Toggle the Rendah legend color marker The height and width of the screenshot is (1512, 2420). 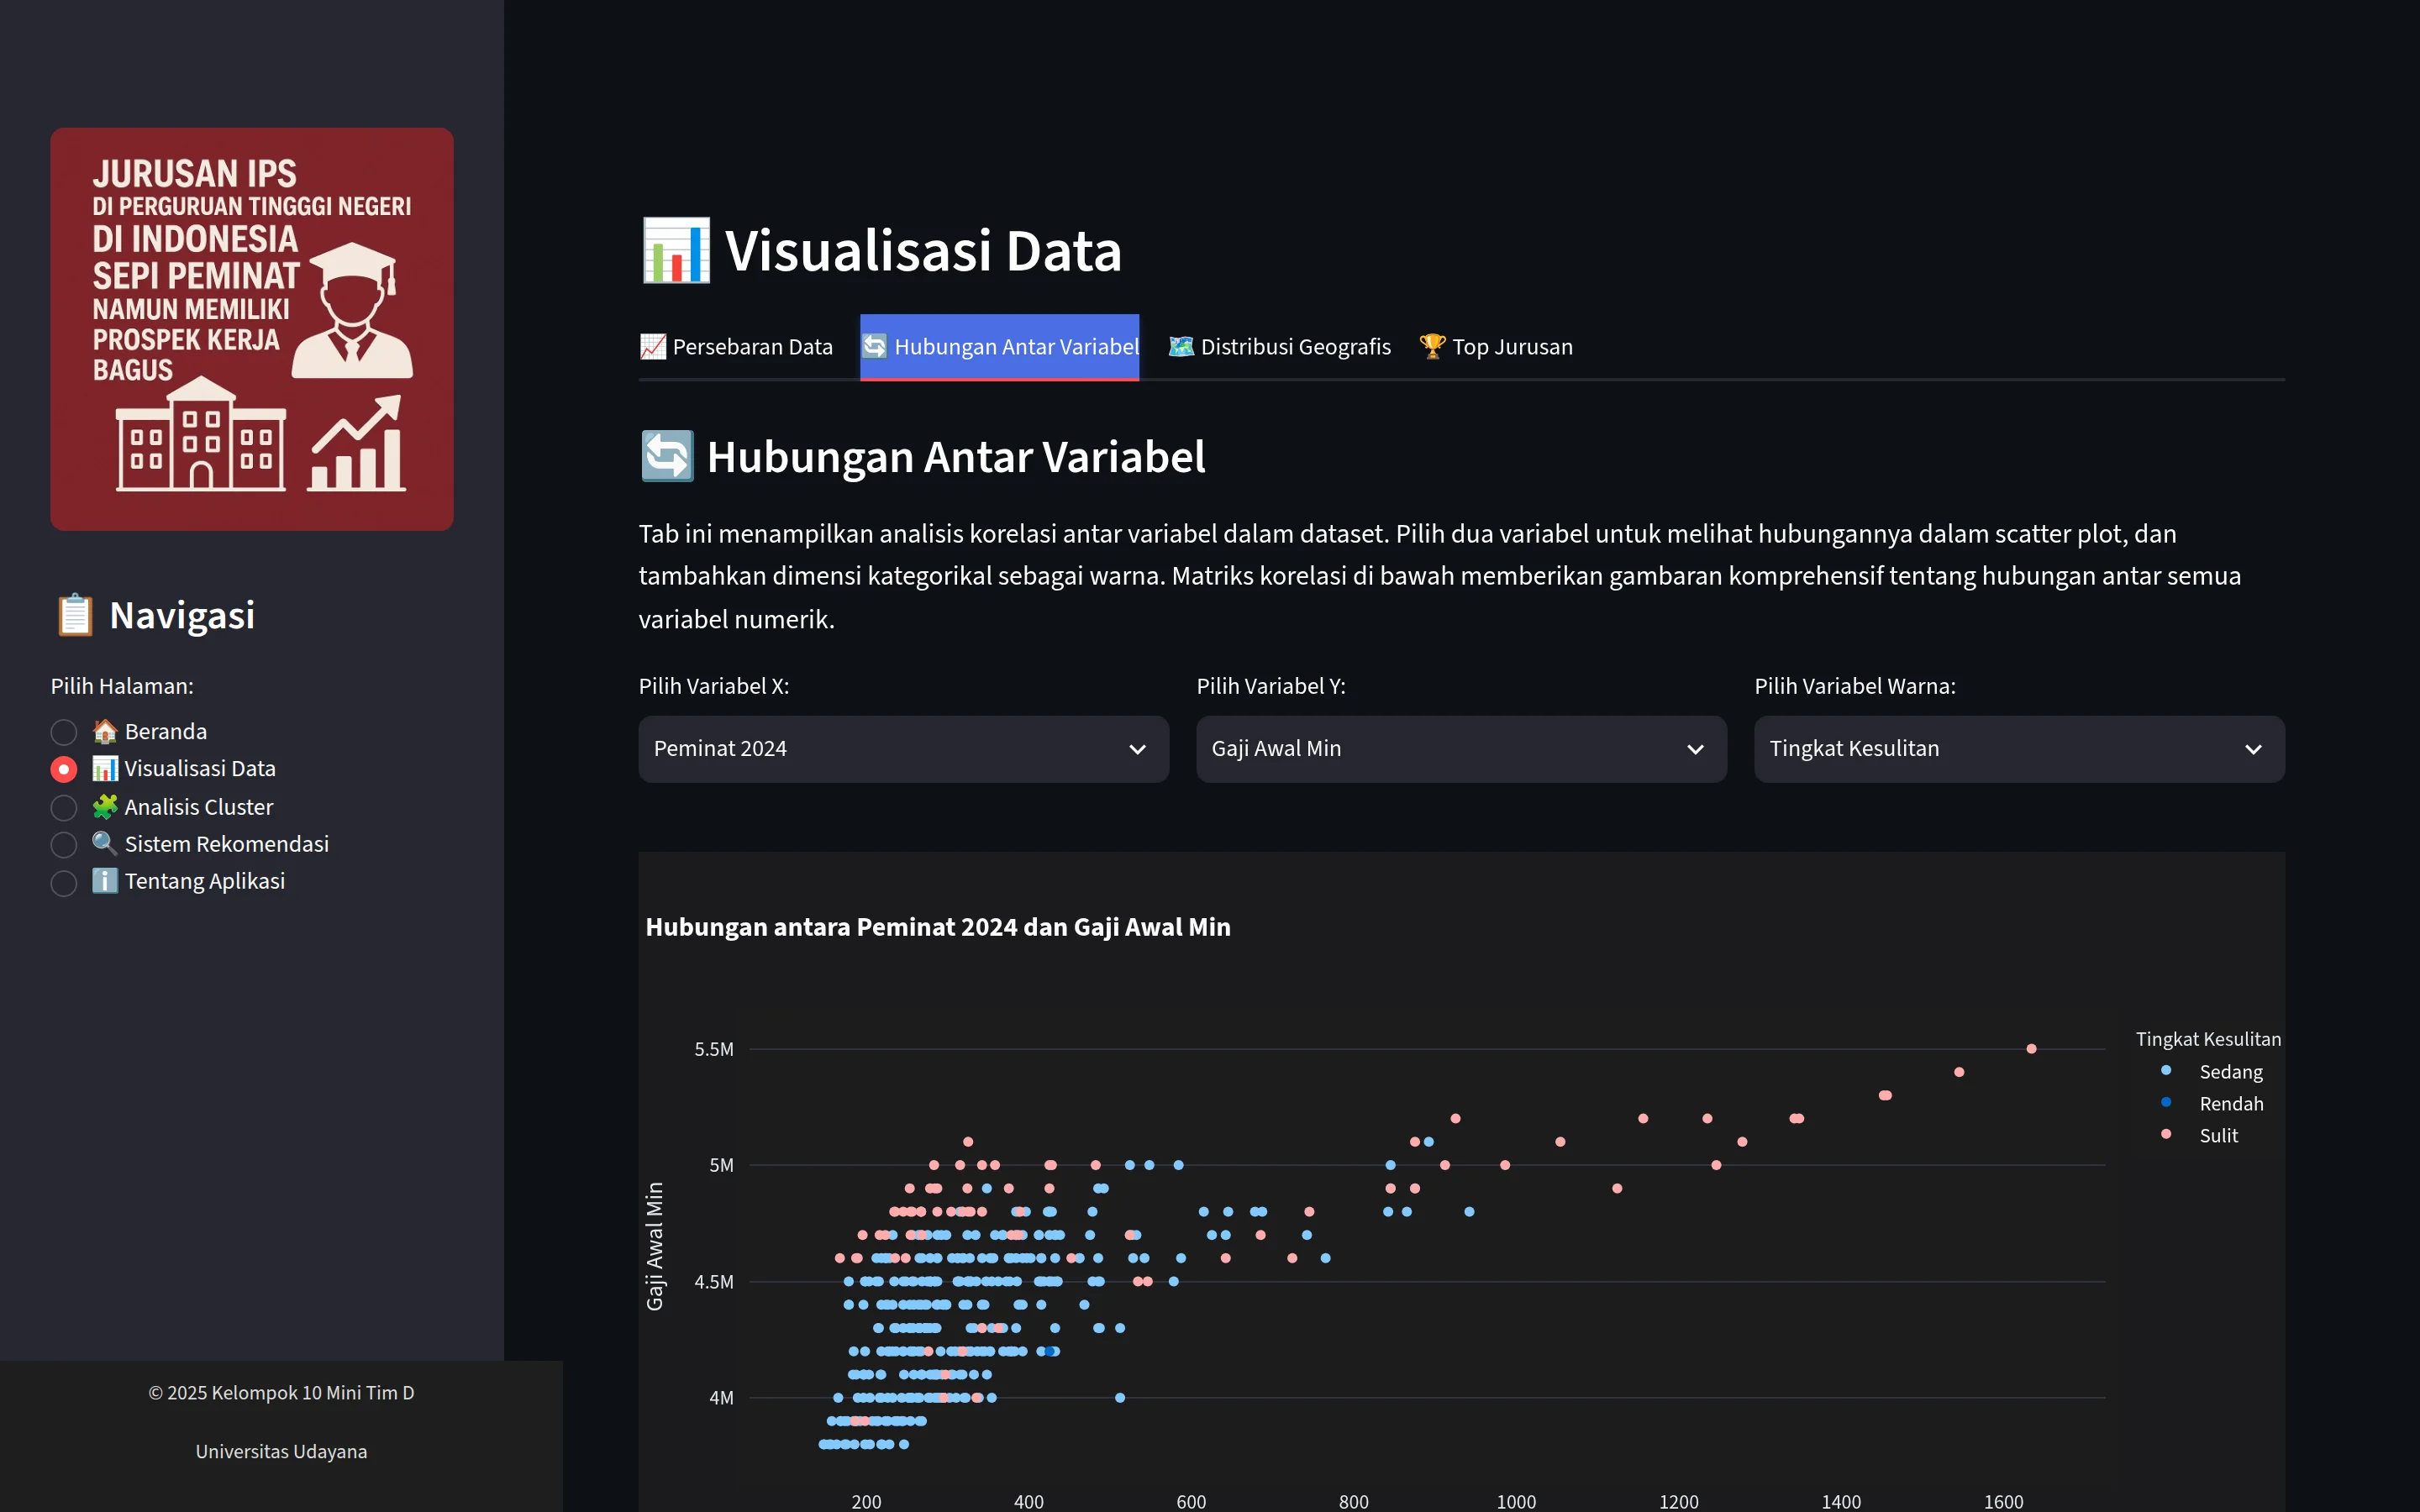(x=2166, y=1102)
